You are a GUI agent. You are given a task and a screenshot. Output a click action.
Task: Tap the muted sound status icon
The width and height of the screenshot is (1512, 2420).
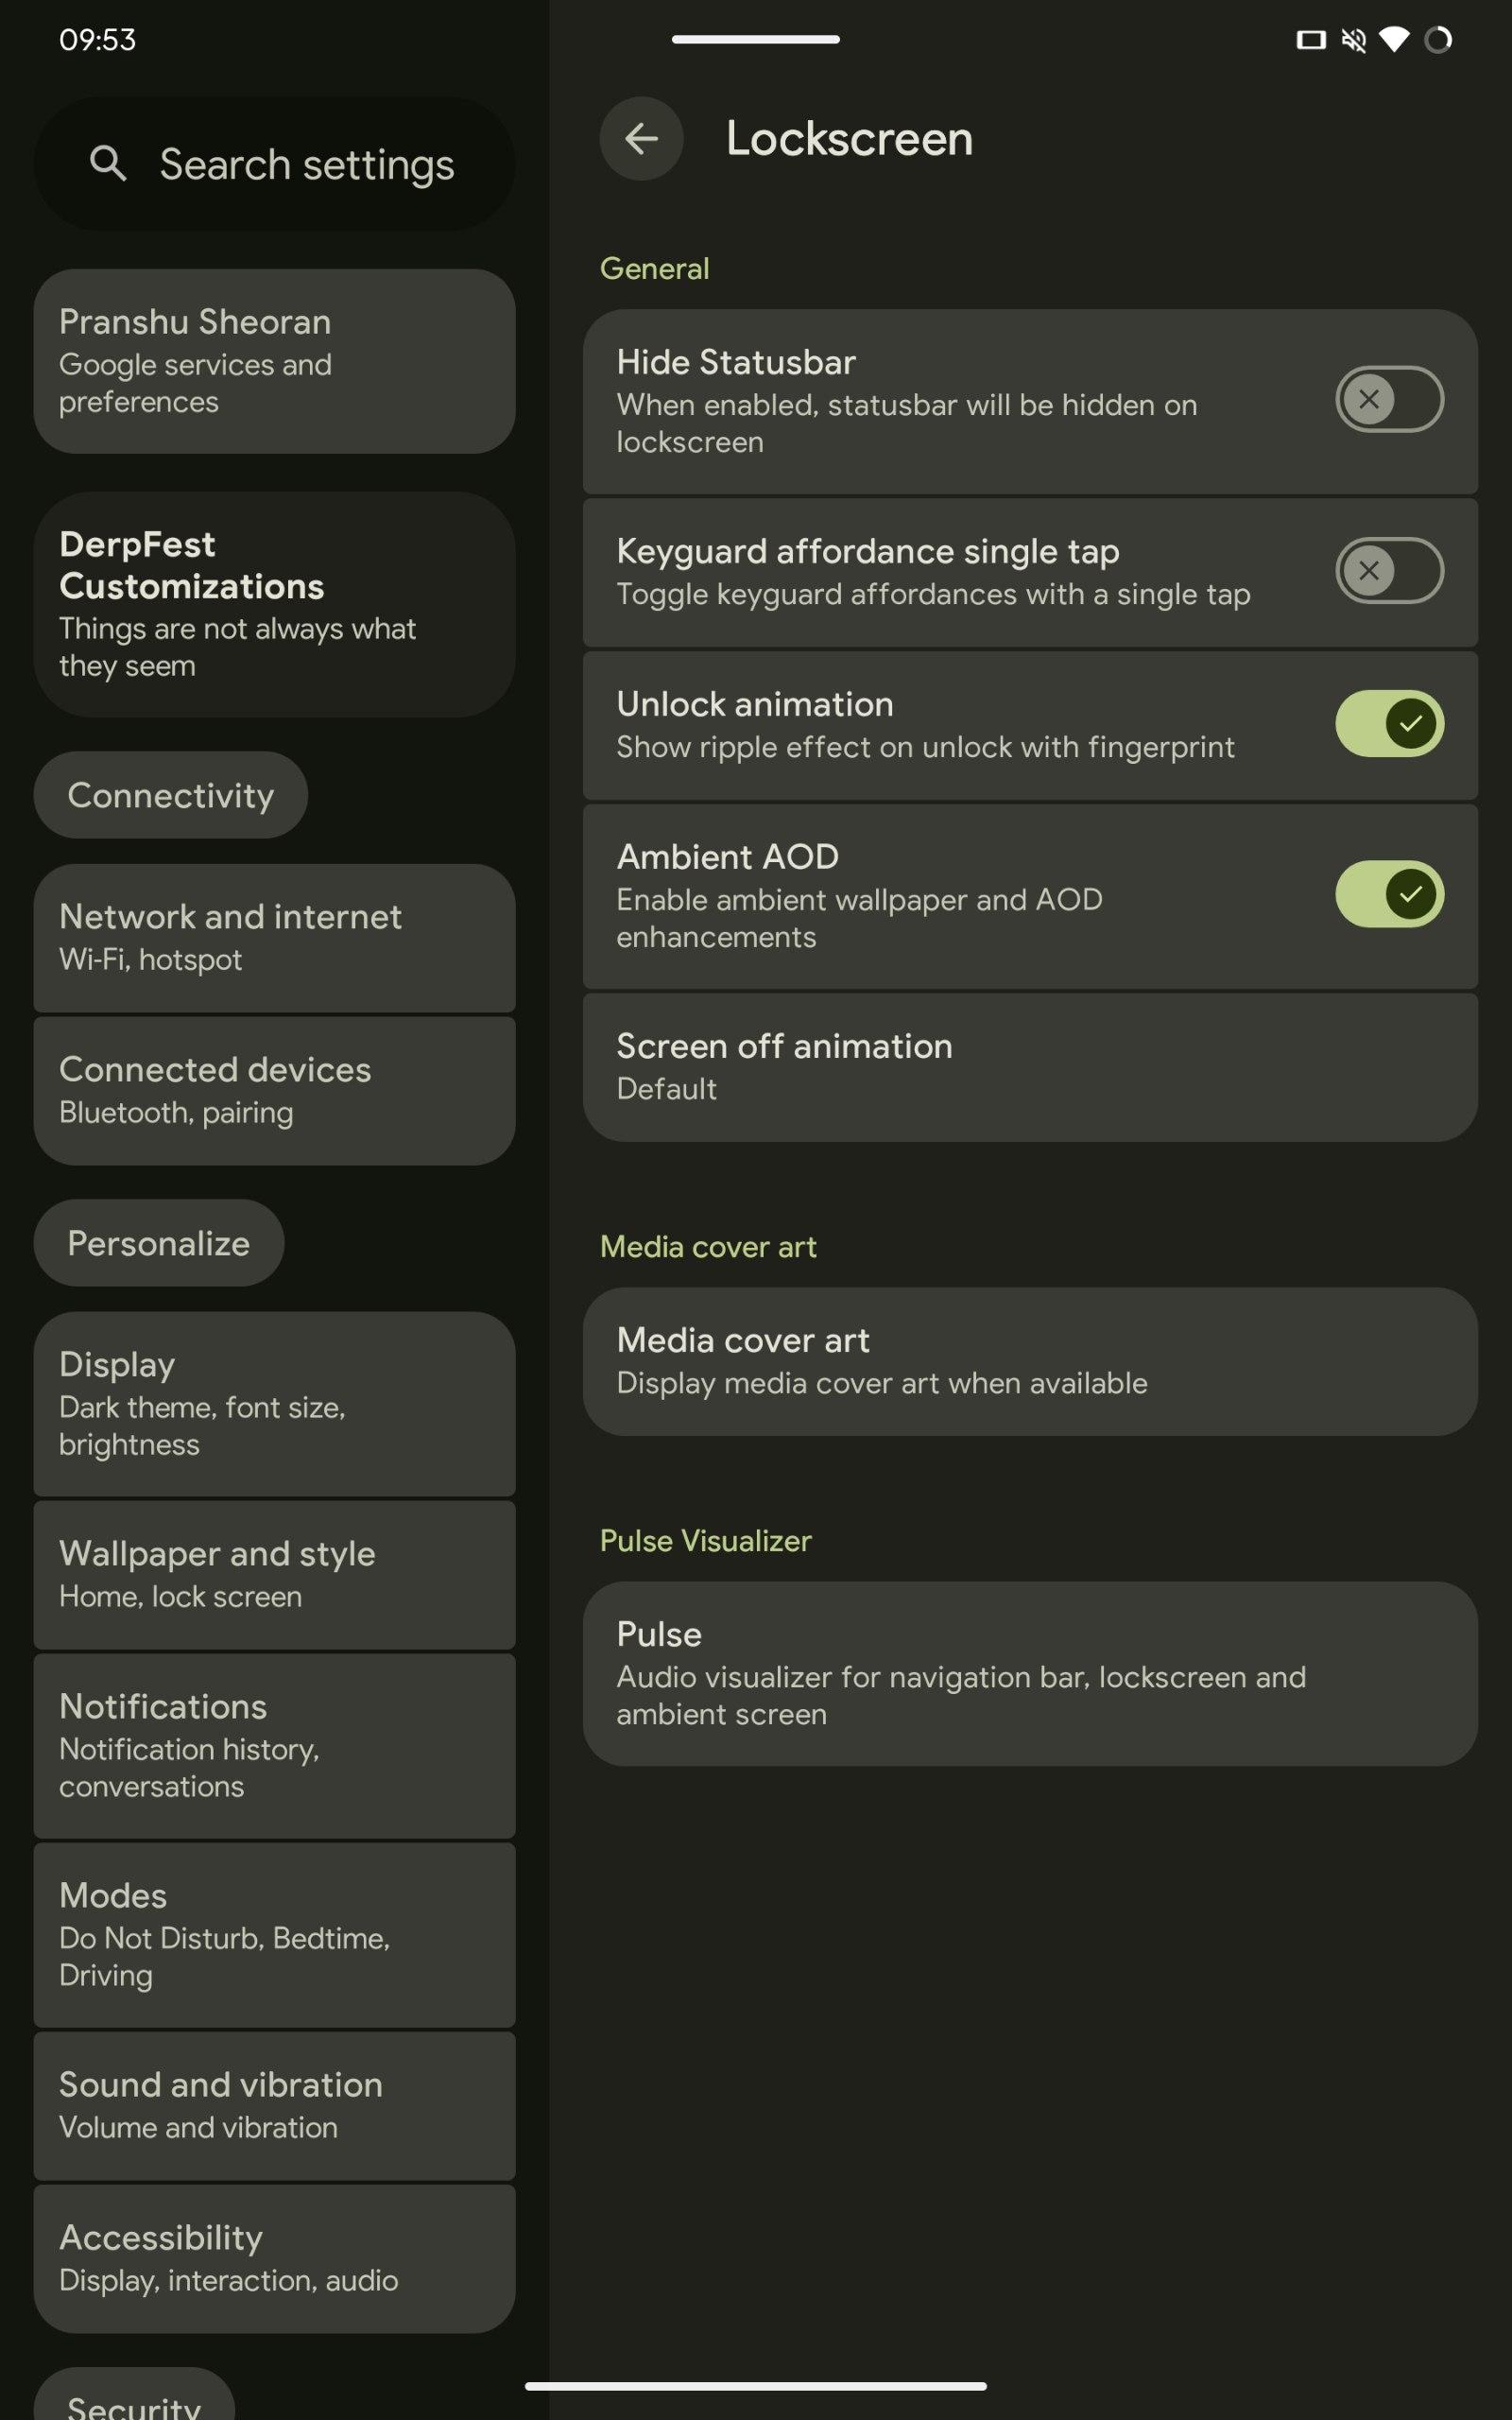coord(1353,40)
